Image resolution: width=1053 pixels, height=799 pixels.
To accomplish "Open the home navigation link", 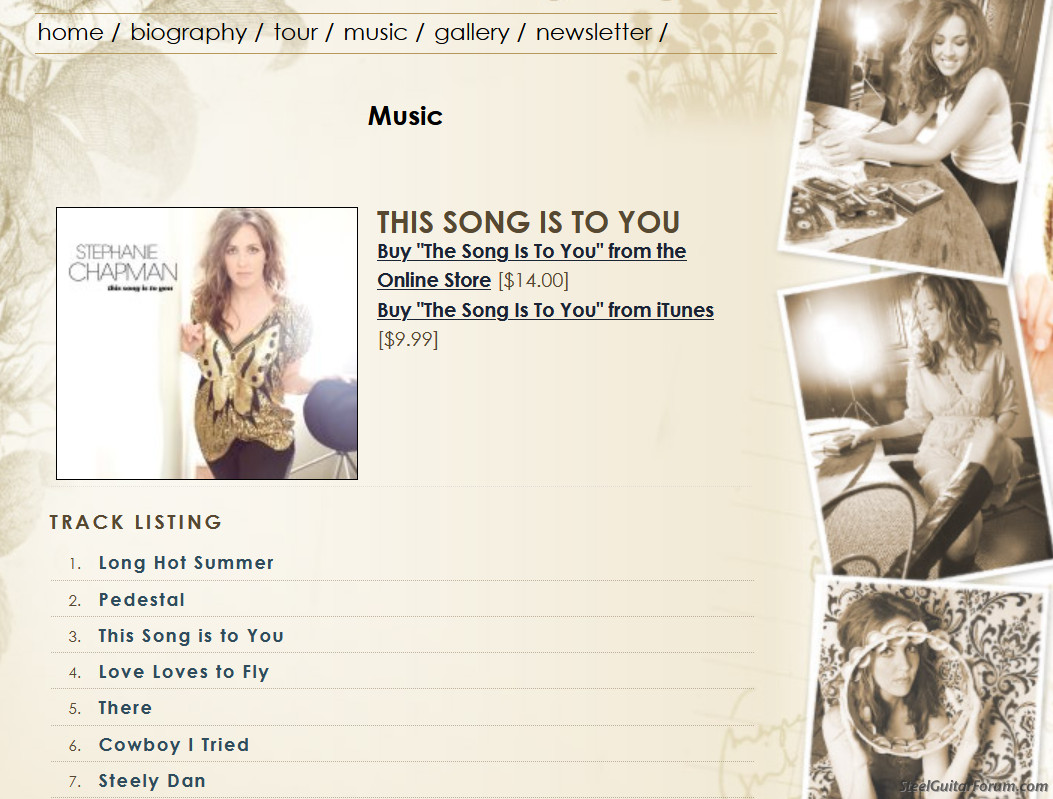I will coord(71,32).
